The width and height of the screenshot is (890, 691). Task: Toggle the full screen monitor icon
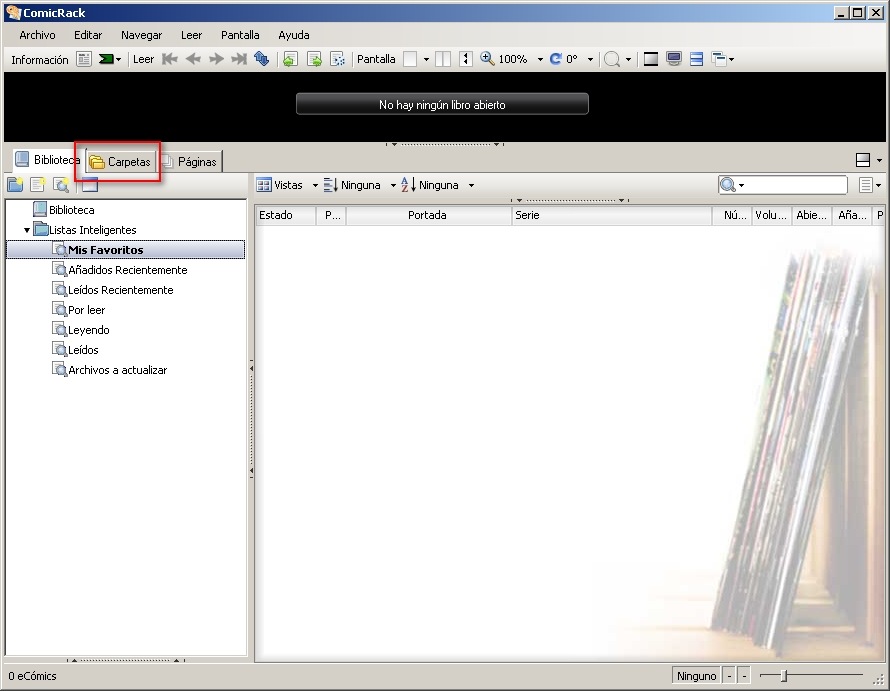click(x=674, y=59)
